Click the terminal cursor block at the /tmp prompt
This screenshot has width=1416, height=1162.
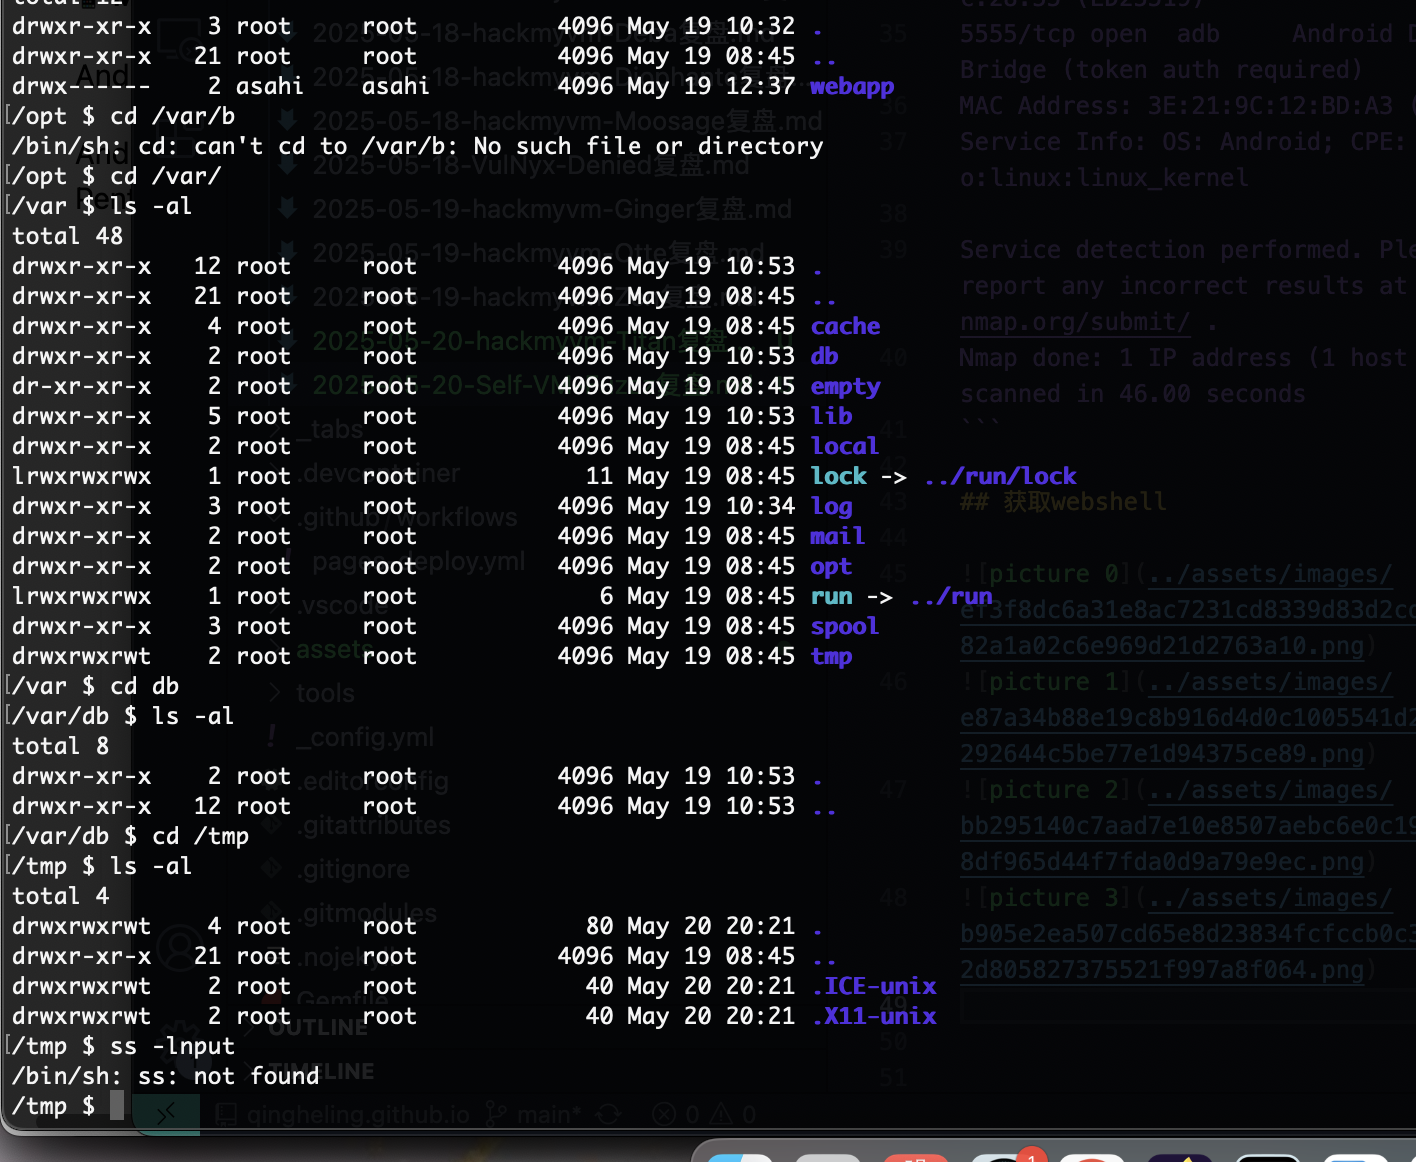tap(117, 1105)
